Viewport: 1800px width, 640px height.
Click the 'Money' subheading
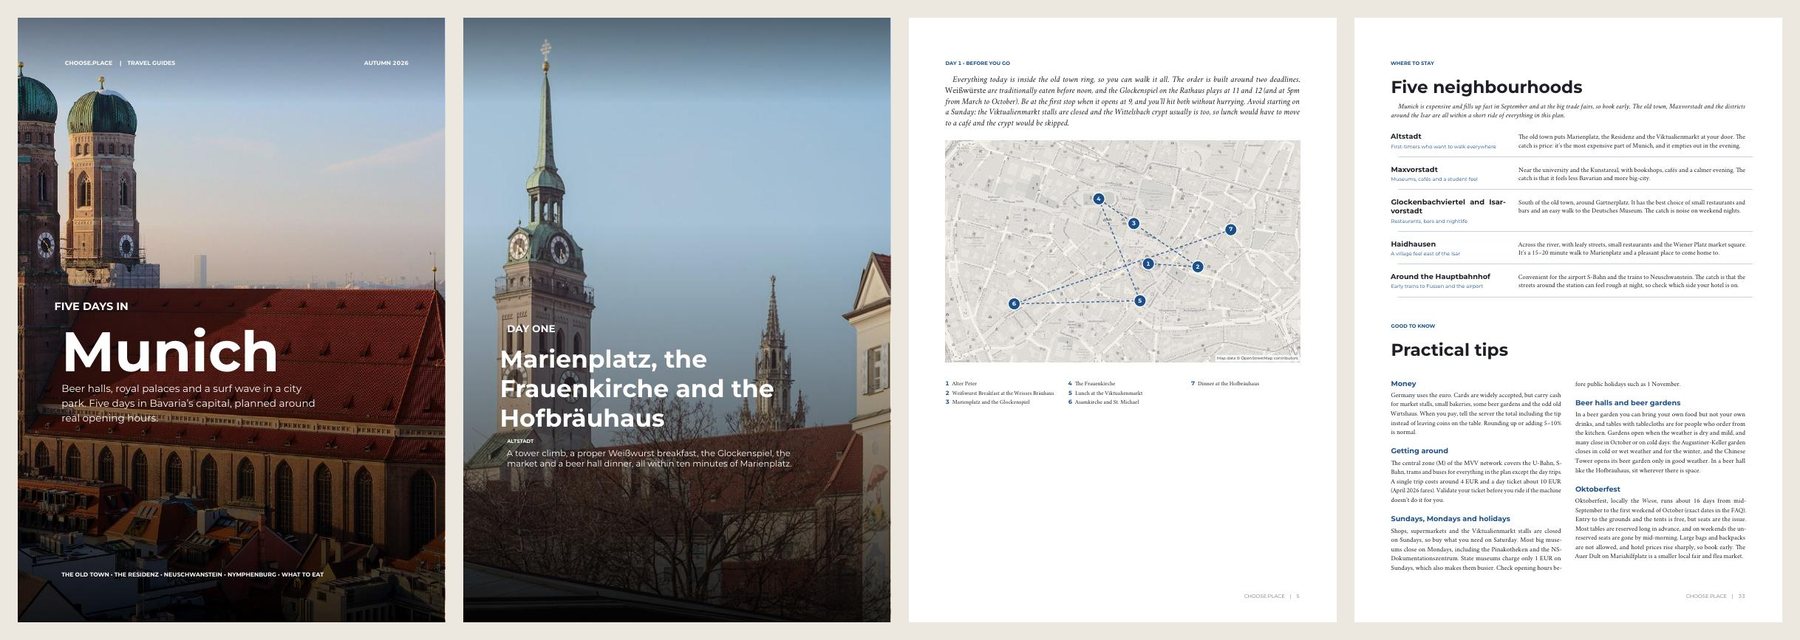pos(1403,384)
